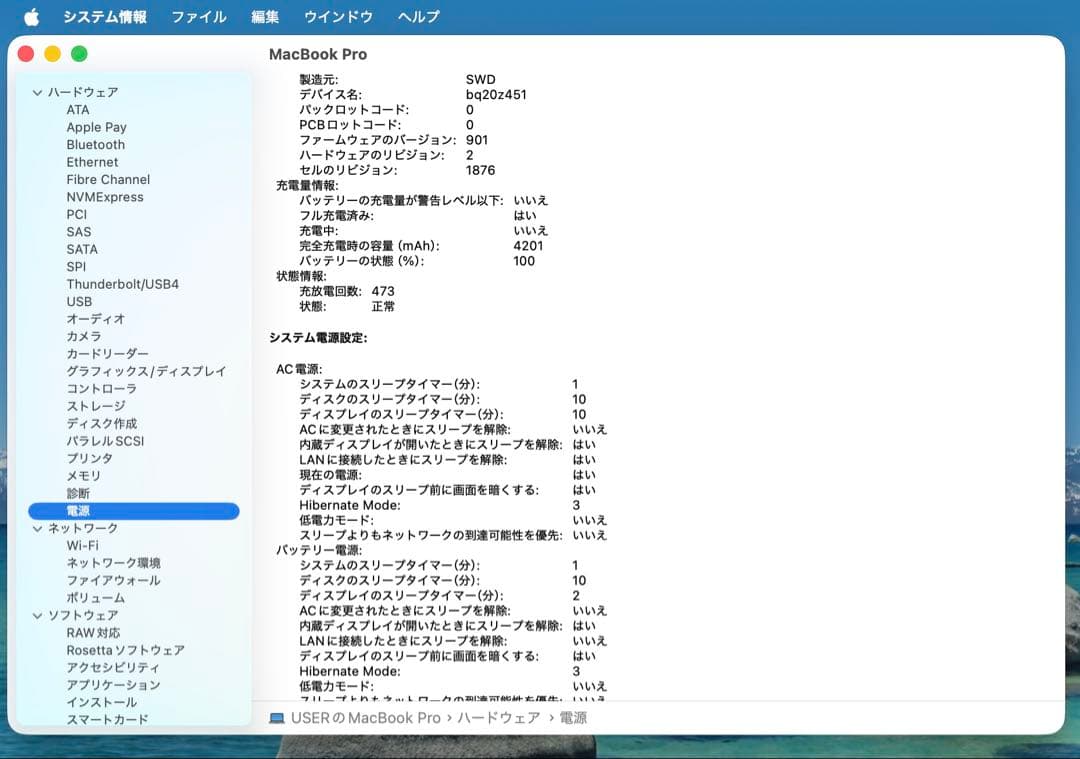Select SAS in the sidebar

click(79, 232)
